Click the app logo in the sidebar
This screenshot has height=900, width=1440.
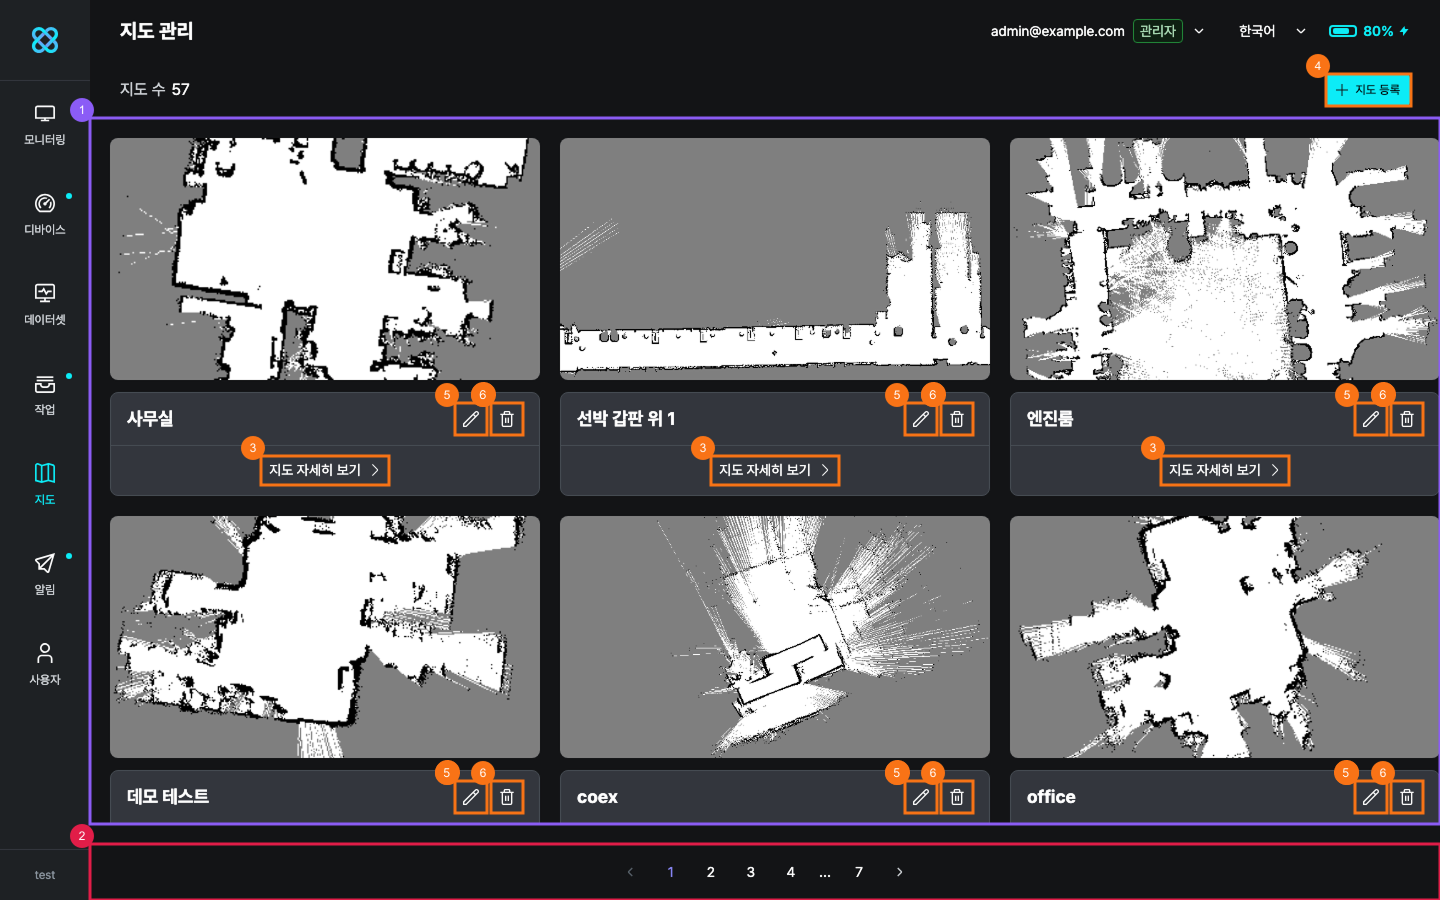point(45,40)
